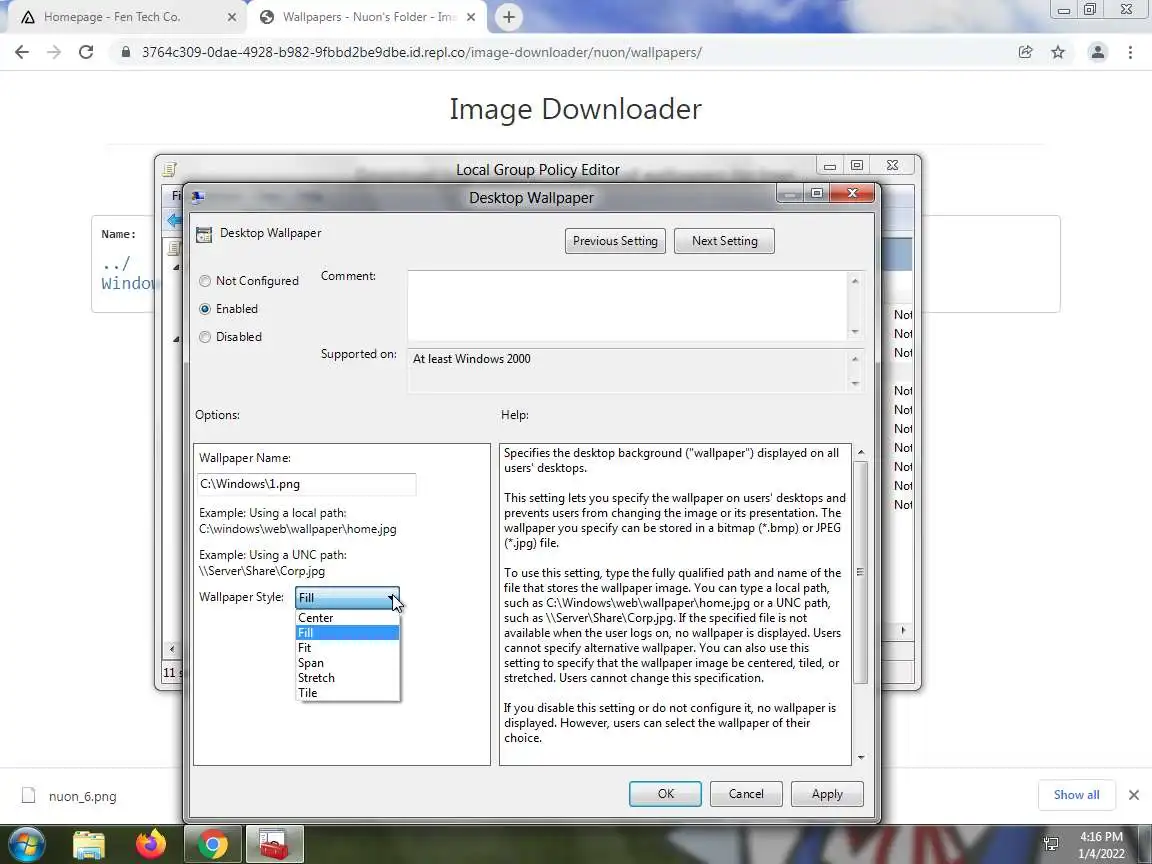This screenshot has height=864, width=1152.
Task: Click the system tray network icon
Action: pos(1051,844)
